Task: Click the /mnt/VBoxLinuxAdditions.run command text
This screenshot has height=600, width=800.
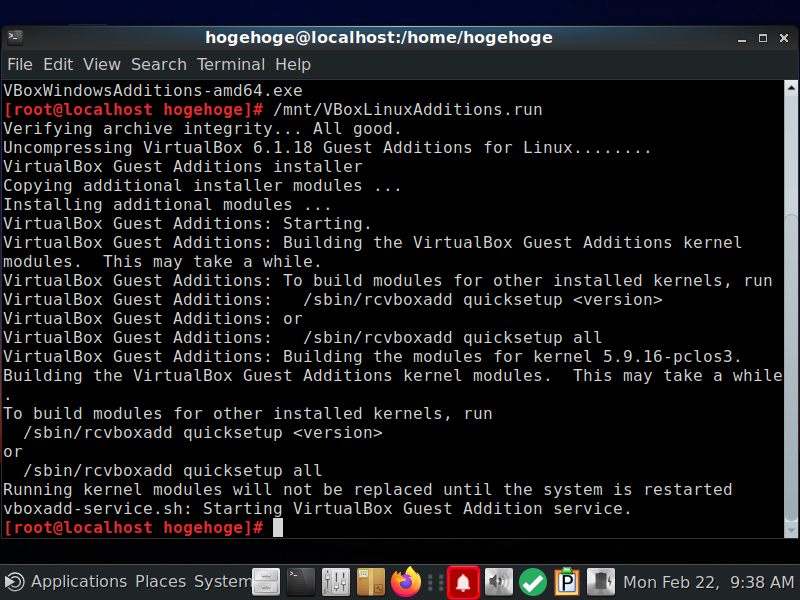Action: 407,110
